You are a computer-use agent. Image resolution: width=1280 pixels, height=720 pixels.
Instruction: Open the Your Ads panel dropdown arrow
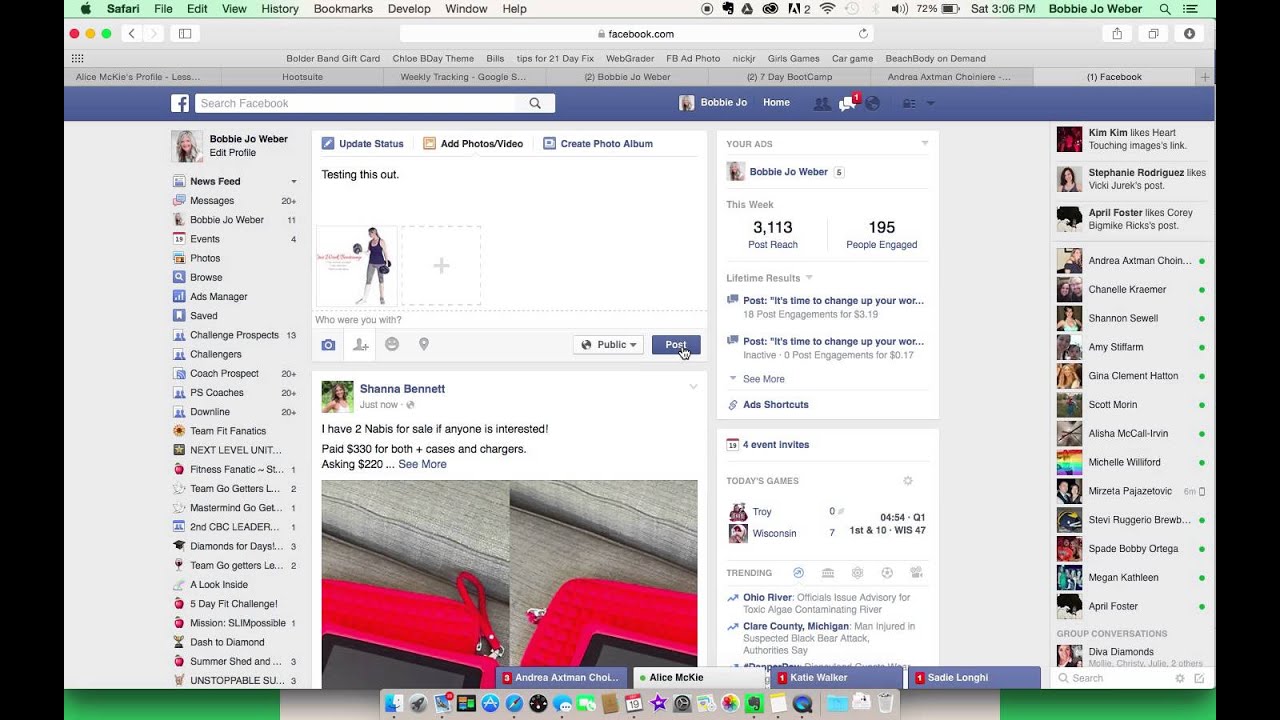925,143
